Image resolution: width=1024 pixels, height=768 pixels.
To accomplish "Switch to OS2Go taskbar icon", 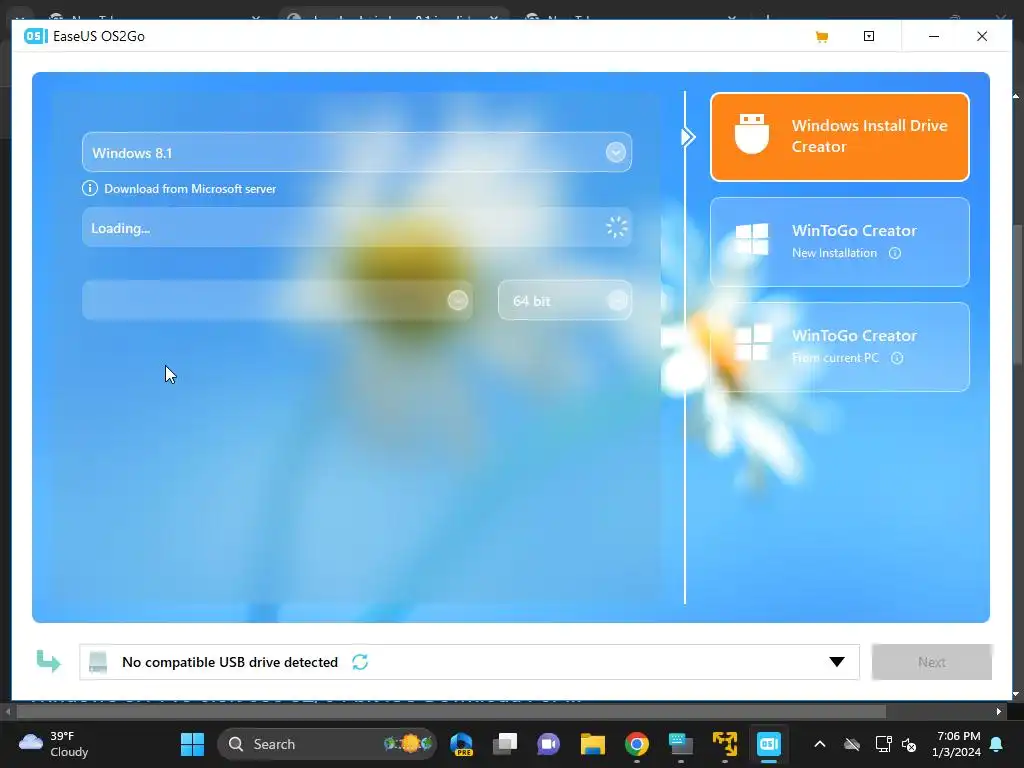I will [769, 744].
